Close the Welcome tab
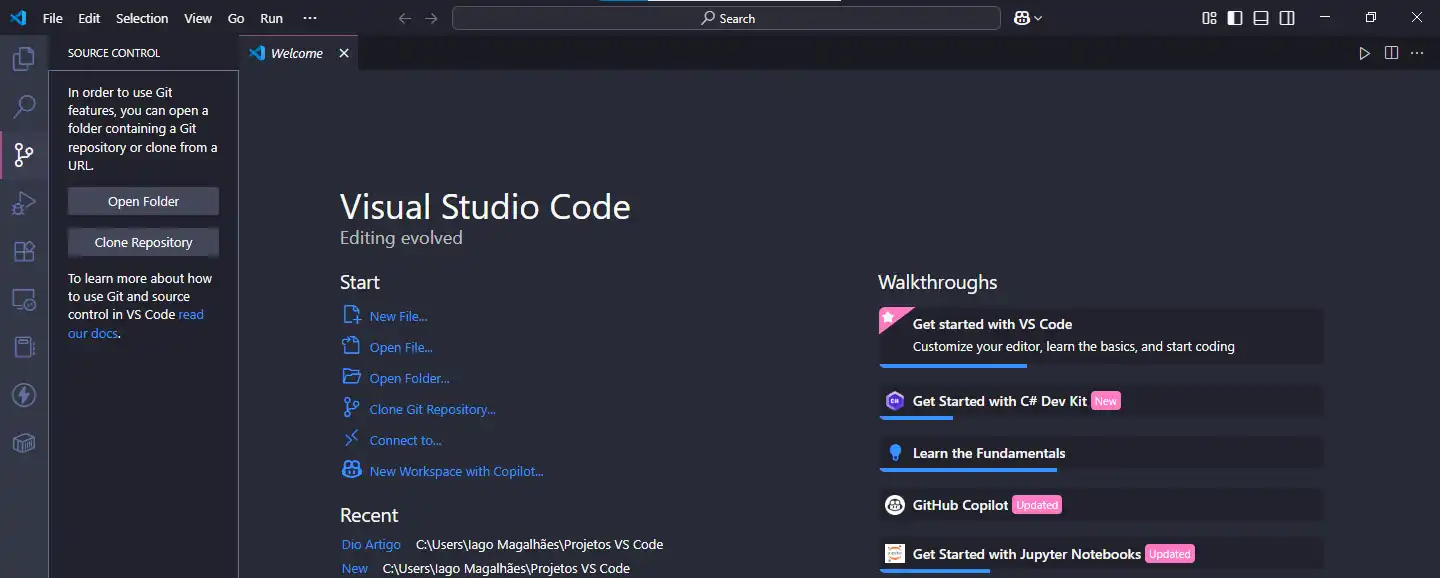This screenshot has height=578, width=1440. pos(344,53)
